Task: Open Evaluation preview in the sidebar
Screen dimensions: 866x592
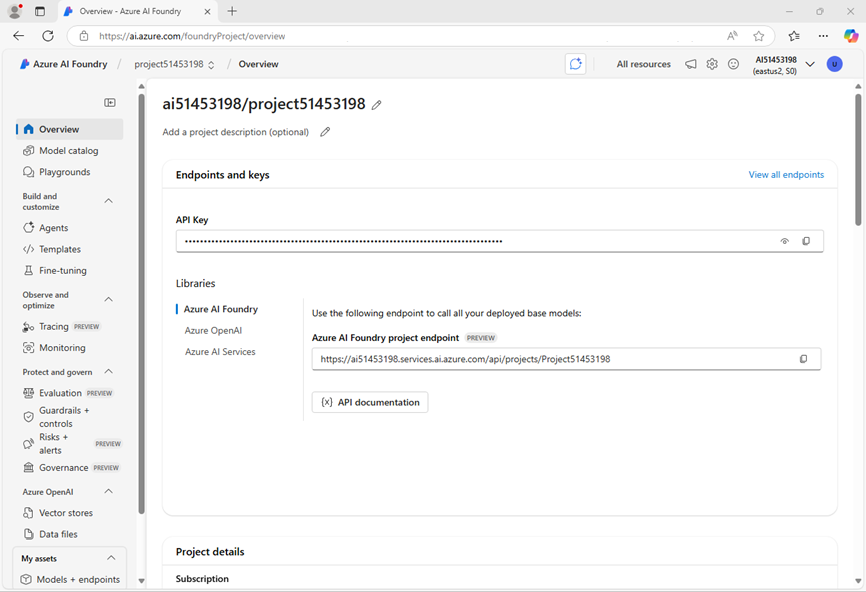Action: click(x=70, y=393)
